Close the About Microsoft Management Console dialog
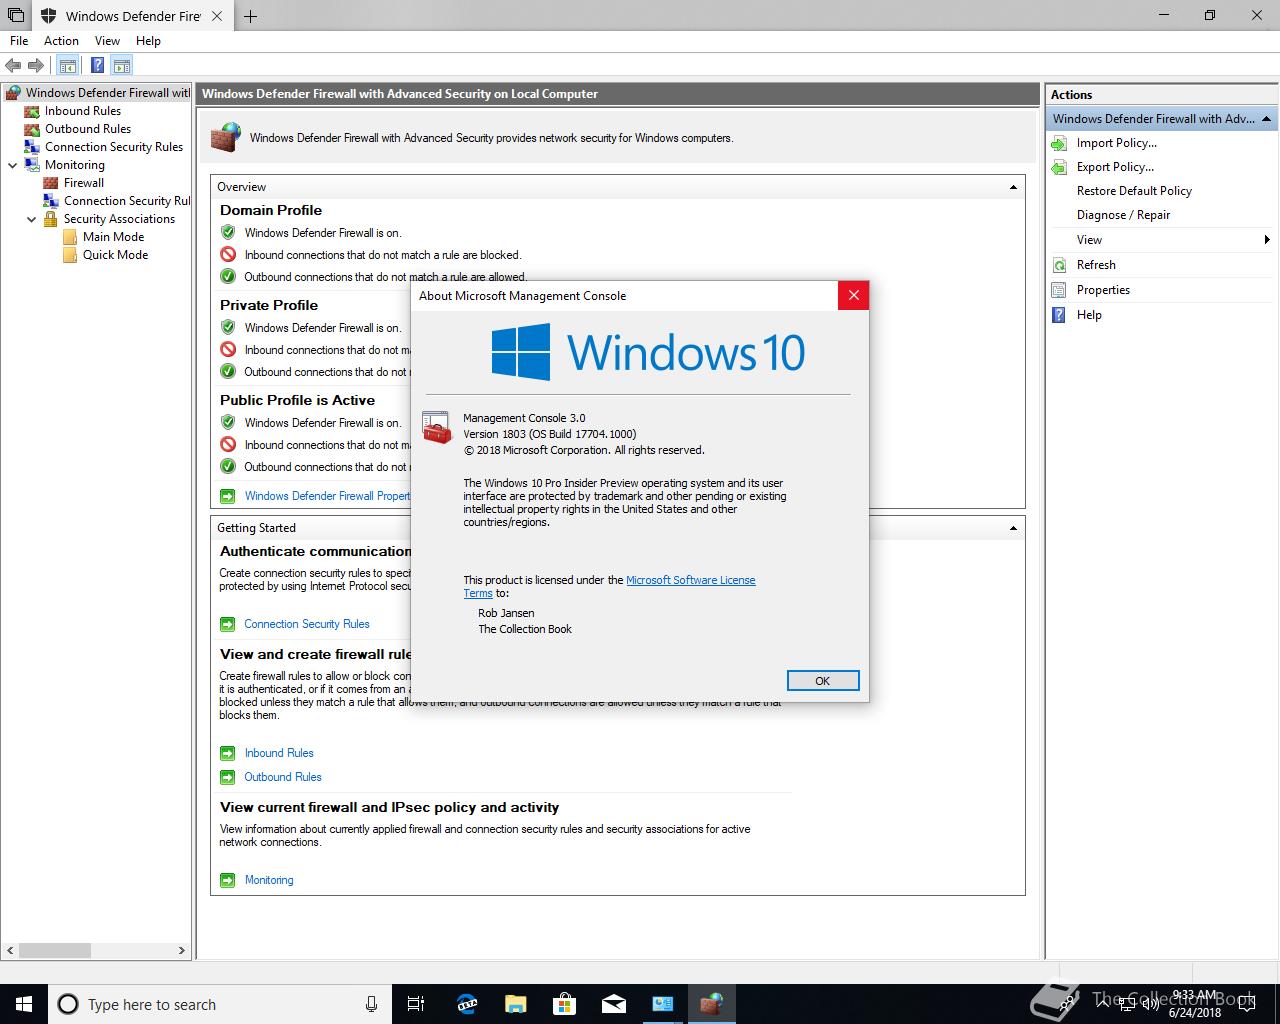1280x1024 pixels. coord(853,296)
